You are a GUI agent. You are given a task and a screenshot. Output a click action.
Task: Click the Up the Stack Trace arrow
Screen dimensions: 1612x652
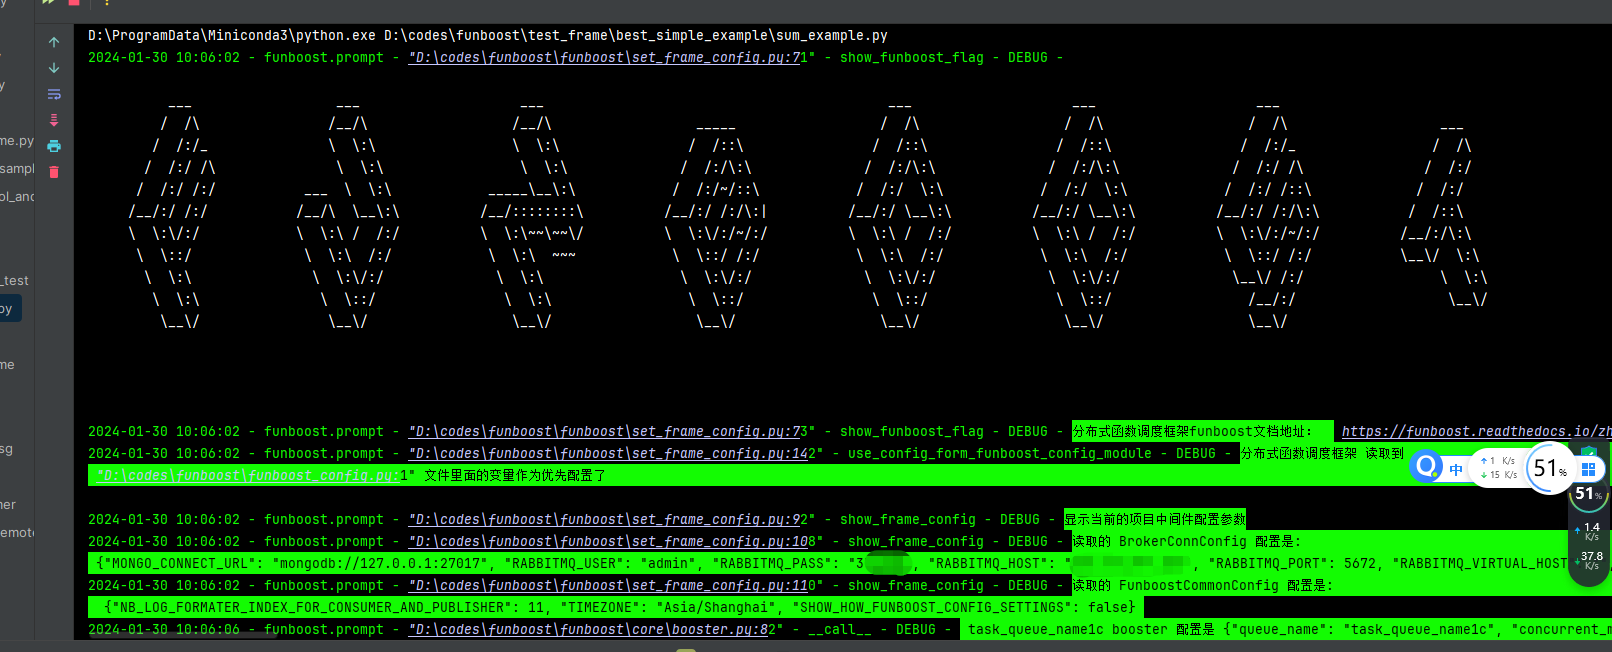click(x=54, y=42)
